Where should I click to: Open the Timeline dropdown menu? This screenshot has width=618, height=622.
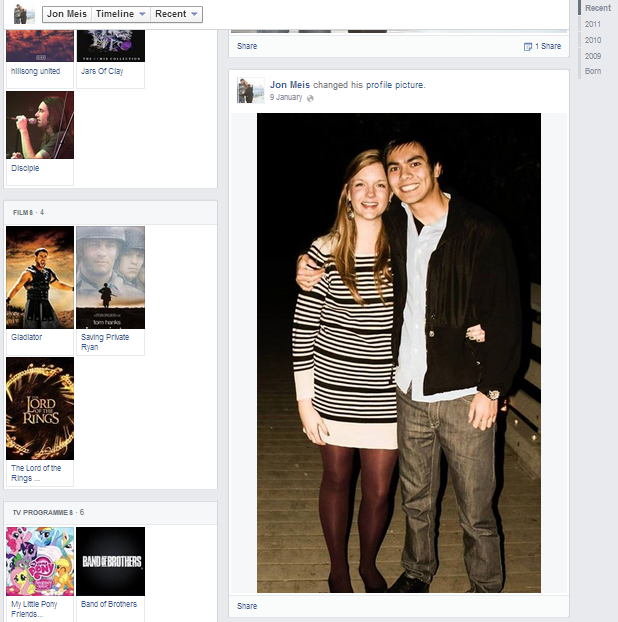(x=121, y=14)
